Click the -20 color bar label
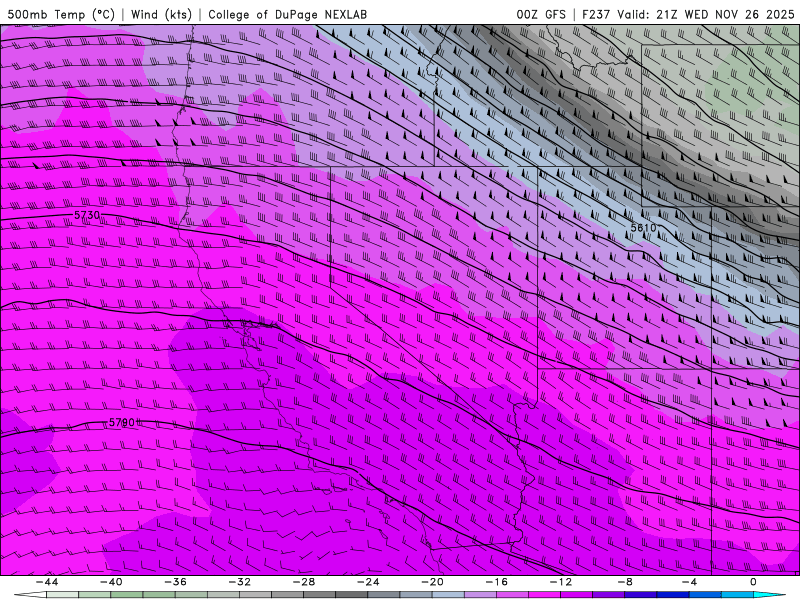 click(x=433, y=582)
